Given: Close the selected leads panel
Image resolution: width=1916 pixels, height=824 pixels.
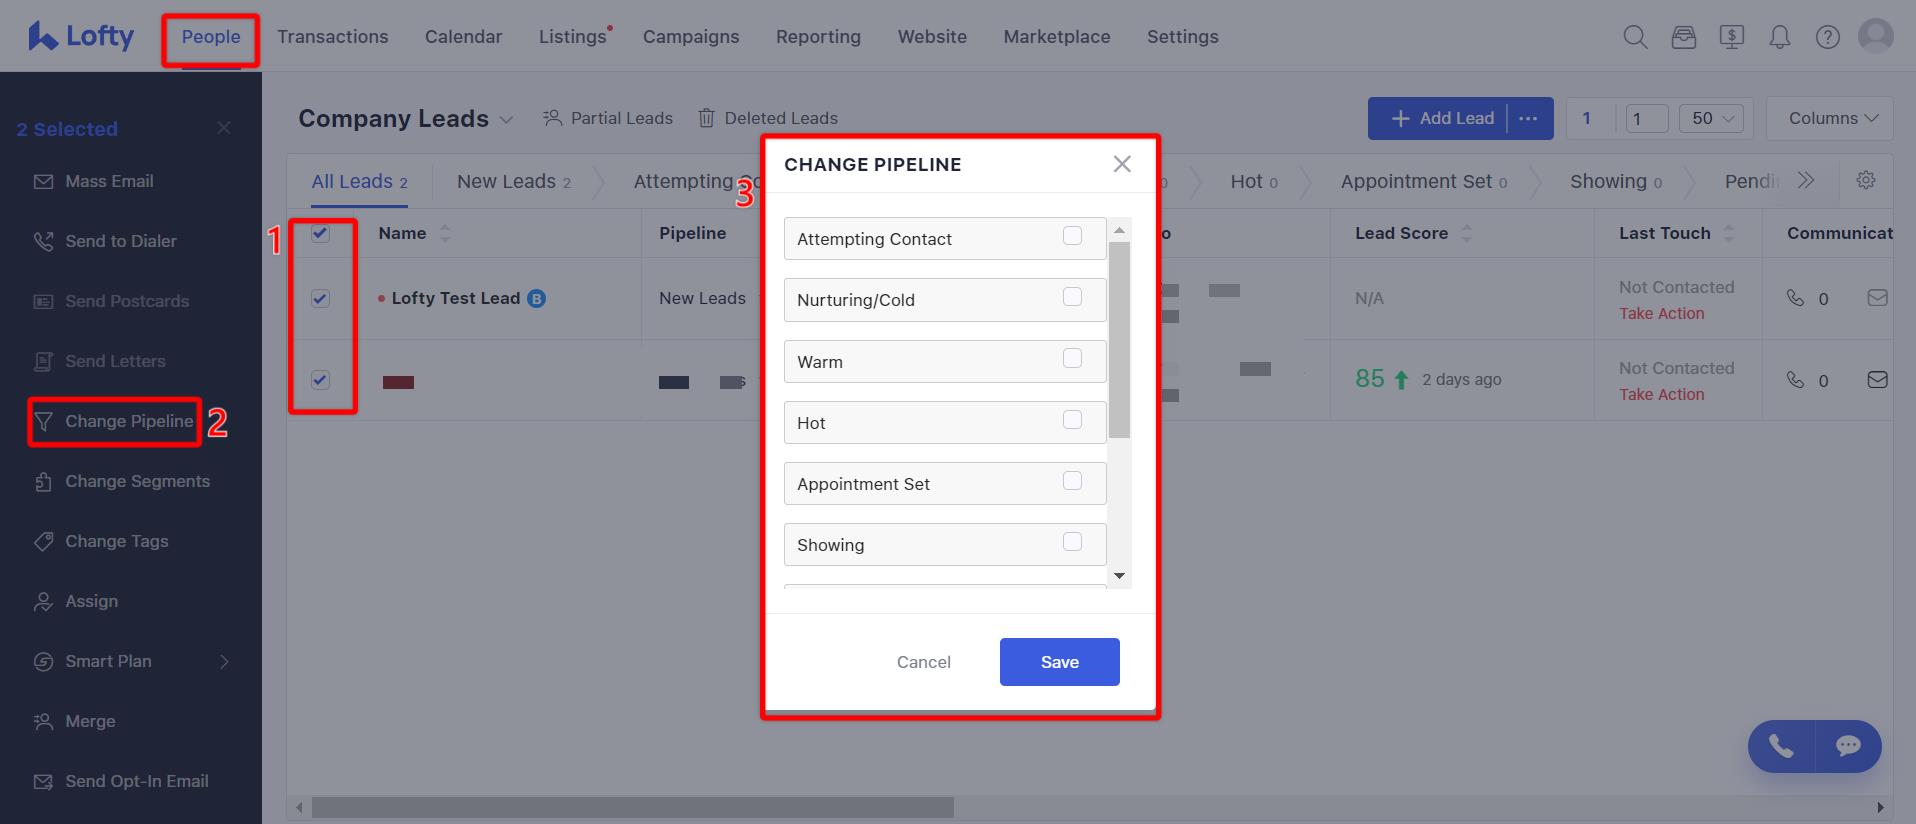Looking at the screenshot, I should [x=224, y=128].
